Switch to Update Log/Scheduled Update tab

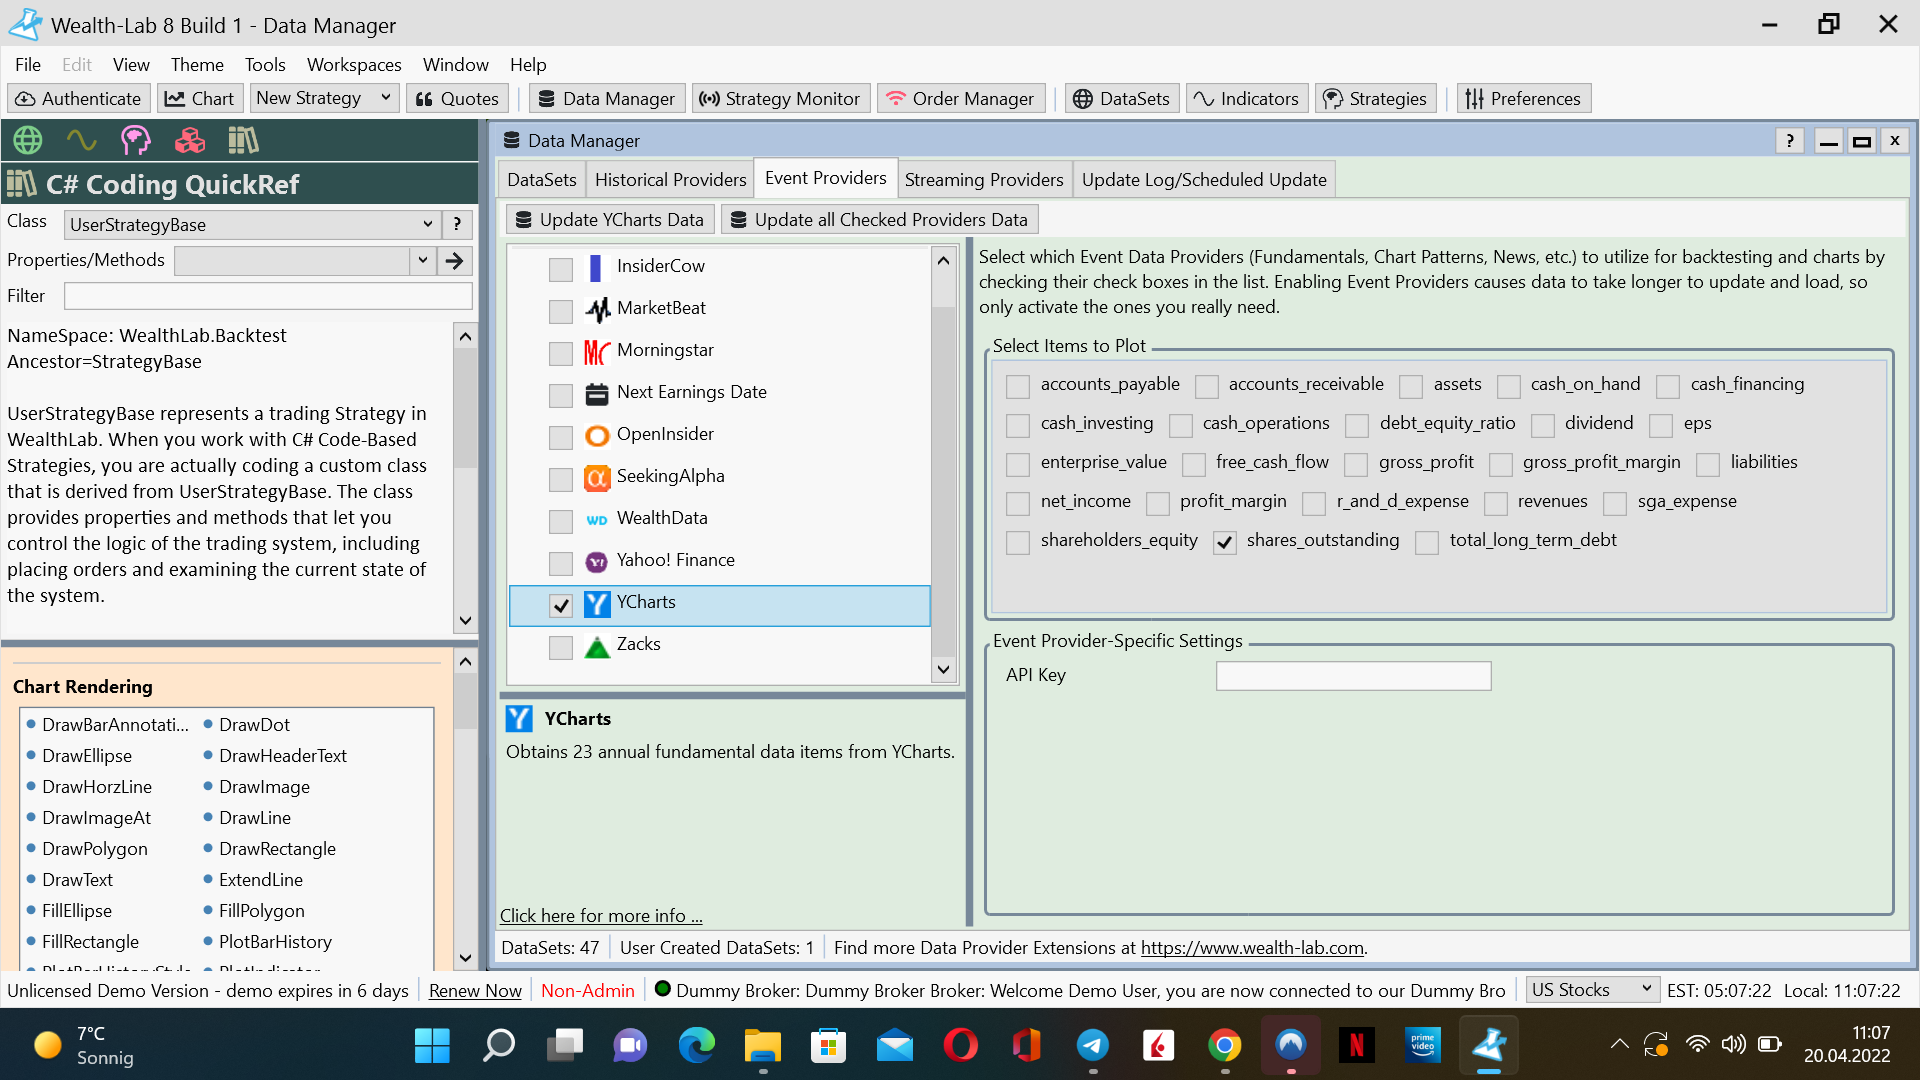1204,180
